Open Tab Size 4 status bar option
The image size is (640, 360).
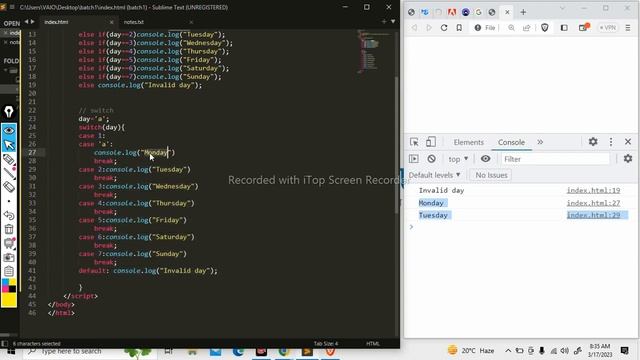click(326, 343)
